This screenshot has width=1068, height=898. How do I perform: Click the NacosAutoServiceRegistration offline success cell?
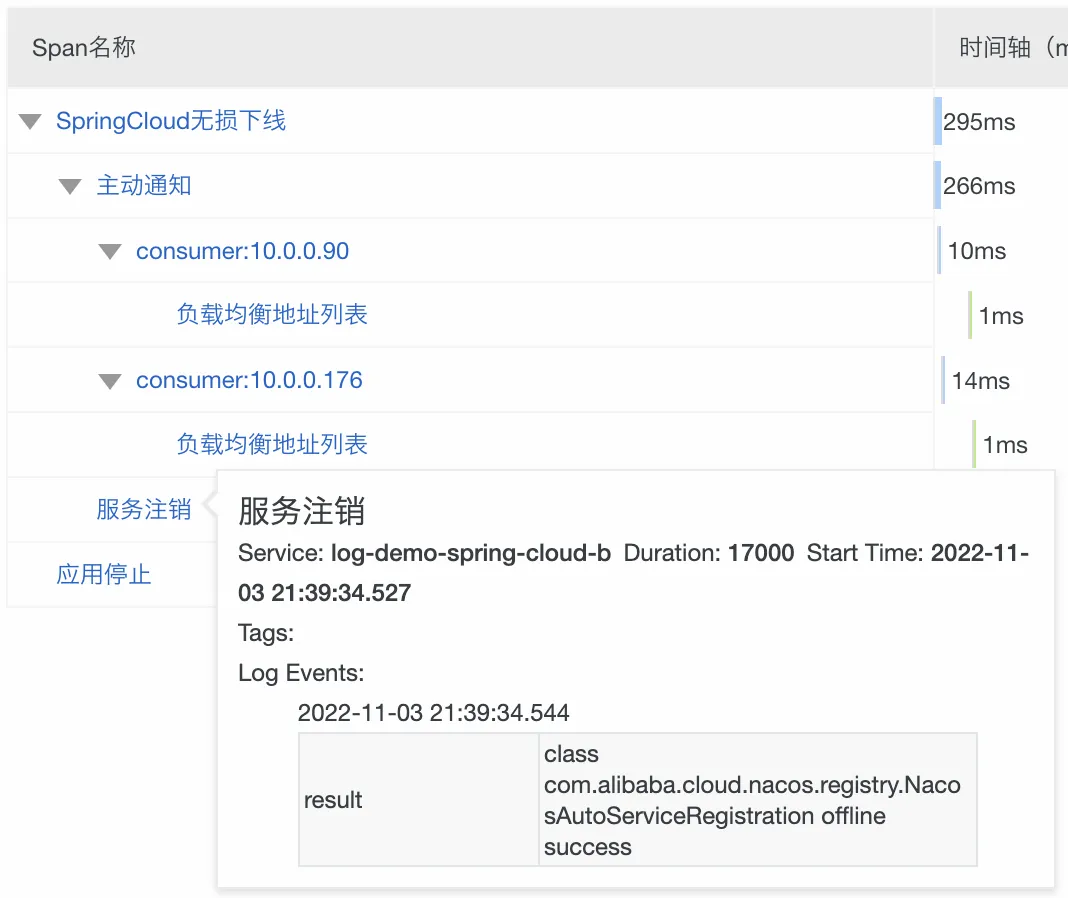point(758,800)
